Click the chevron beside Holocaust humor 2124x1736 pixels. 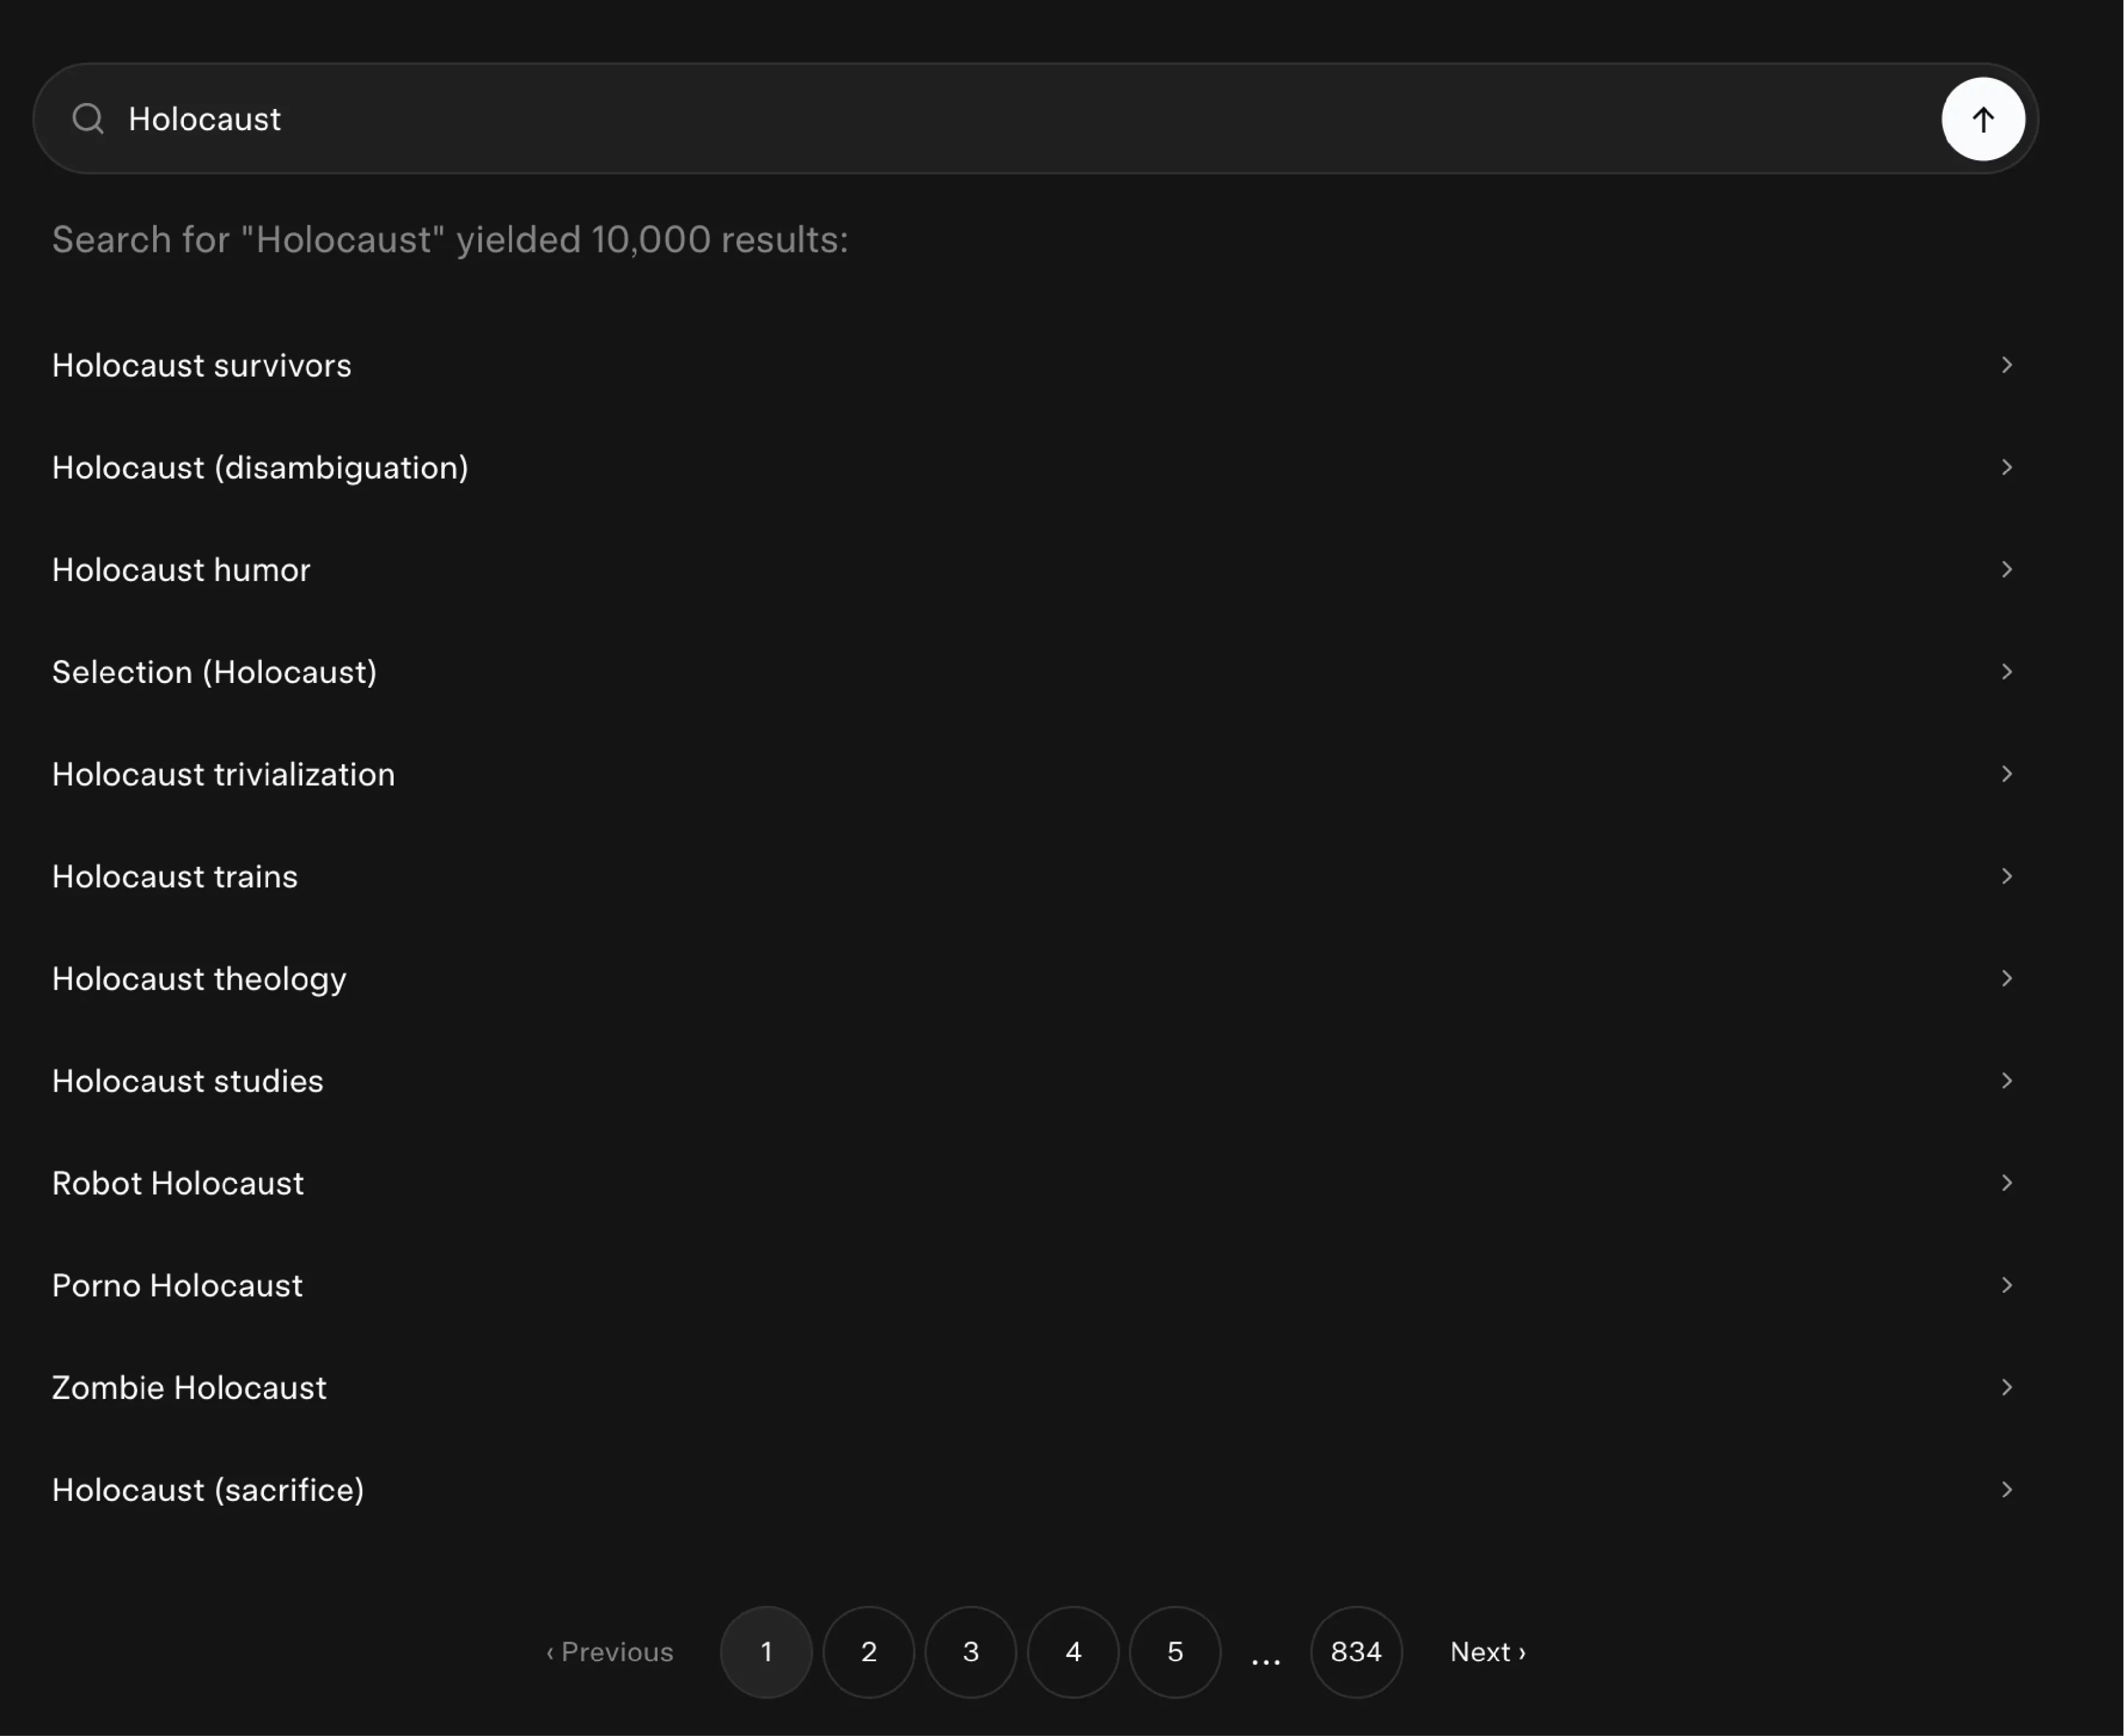(2006, 569)
